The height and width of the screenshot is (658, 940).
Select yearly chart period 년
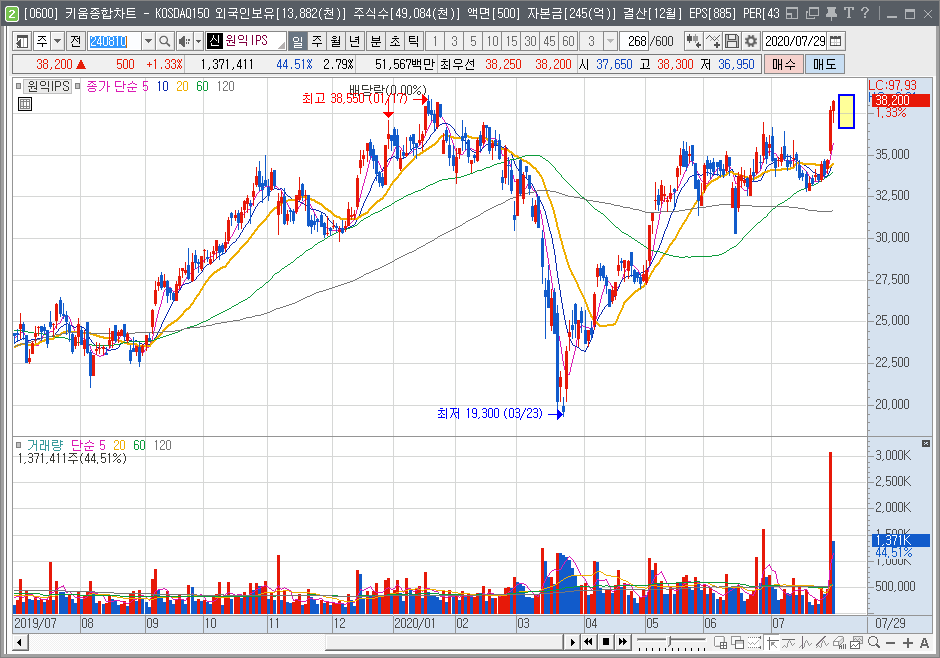coord(355,41)
